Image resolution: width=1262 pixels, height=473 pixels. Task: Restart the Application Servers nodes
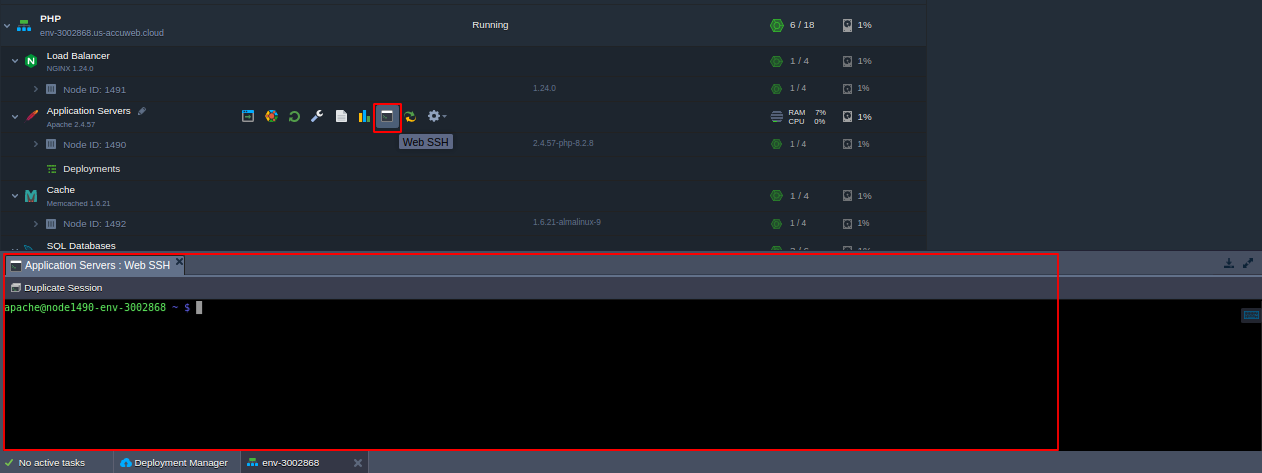(x=294, y=117)
